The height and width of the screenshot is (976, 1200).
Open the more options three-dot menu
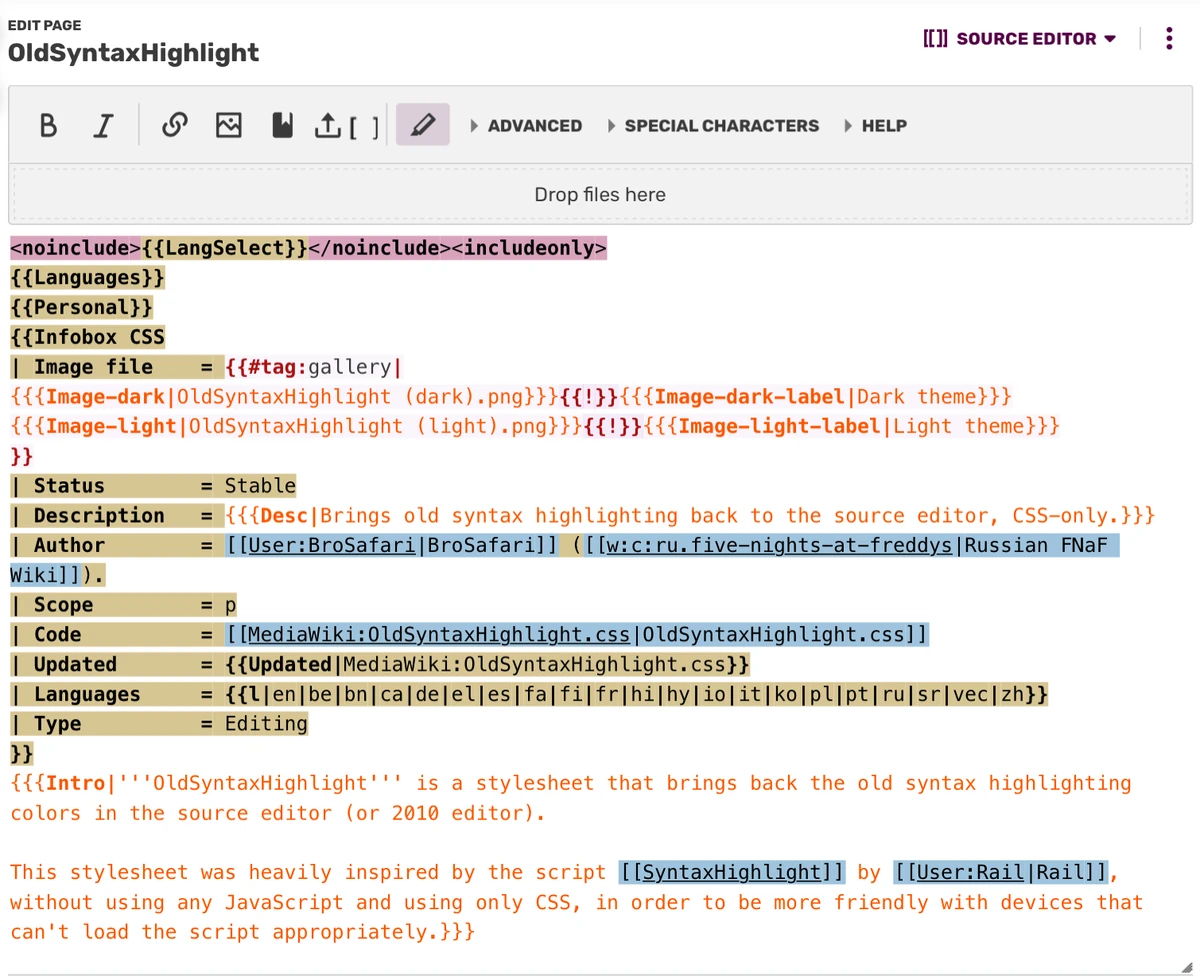[1169, 38]
